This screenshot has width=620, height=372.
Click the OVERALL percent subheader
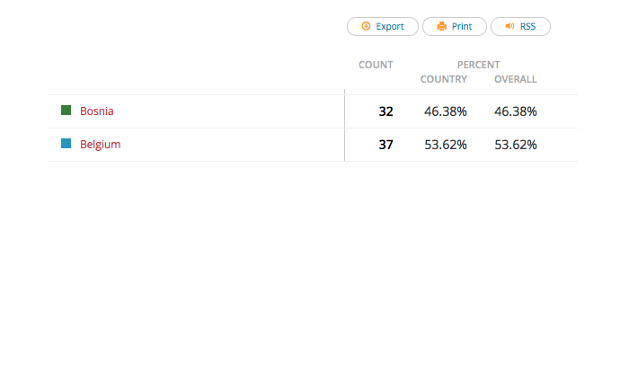coord(516,79)
